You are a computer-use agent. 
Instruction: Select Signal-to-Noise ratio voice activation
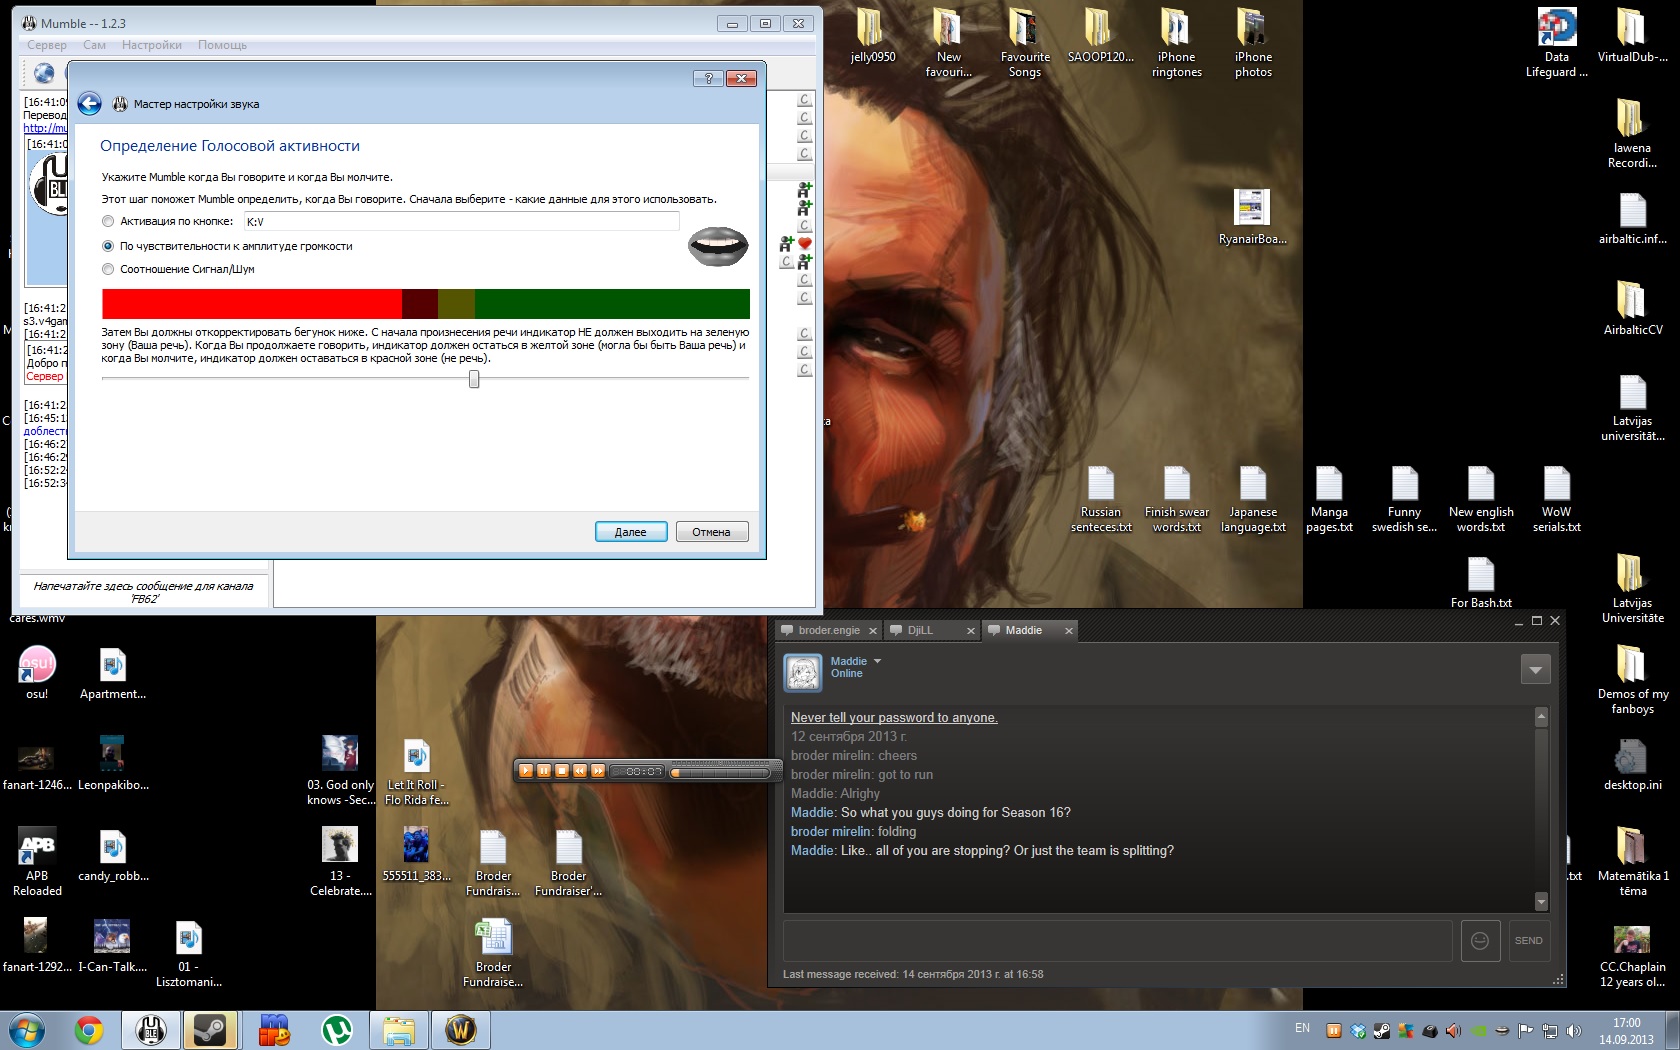[x=108, y=269]
